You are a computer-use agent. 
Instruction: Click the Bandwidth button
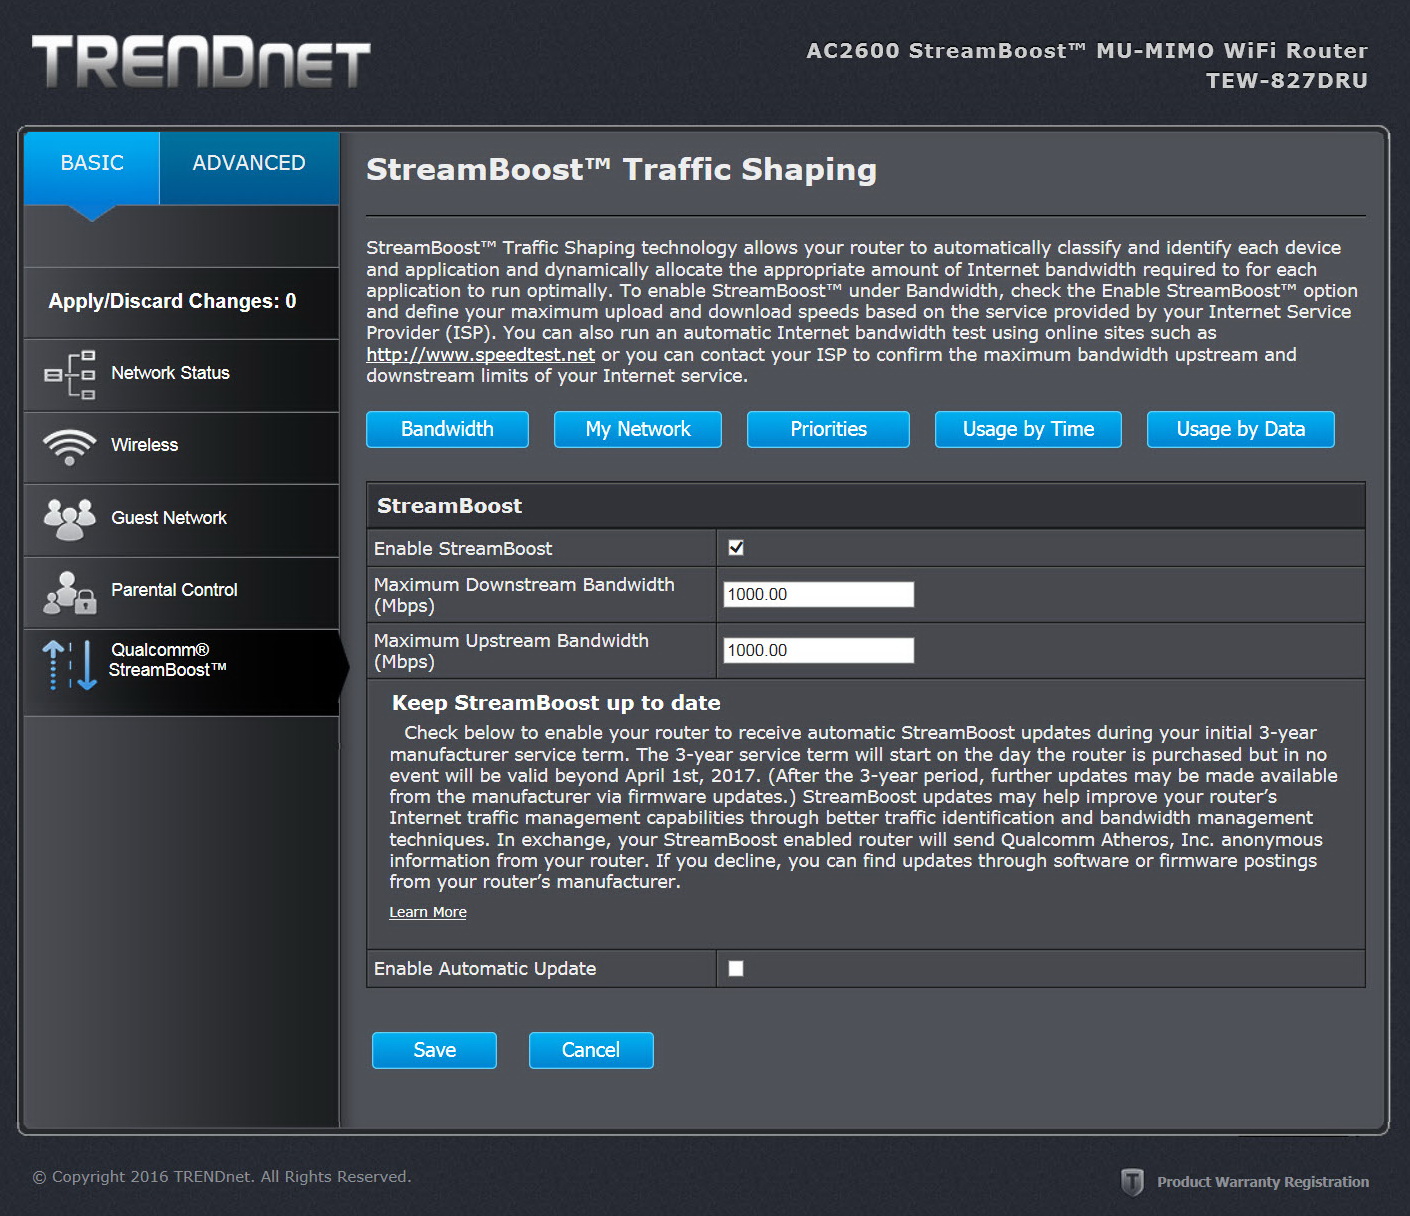(x=447, y=429)
